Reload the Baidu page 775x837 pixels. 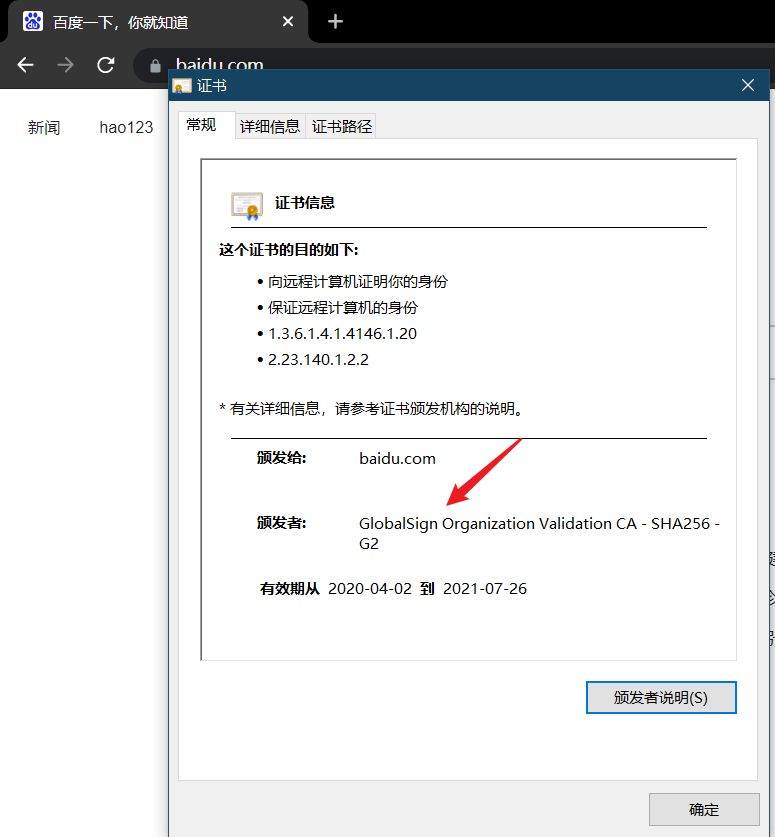[x=106, y=65]
